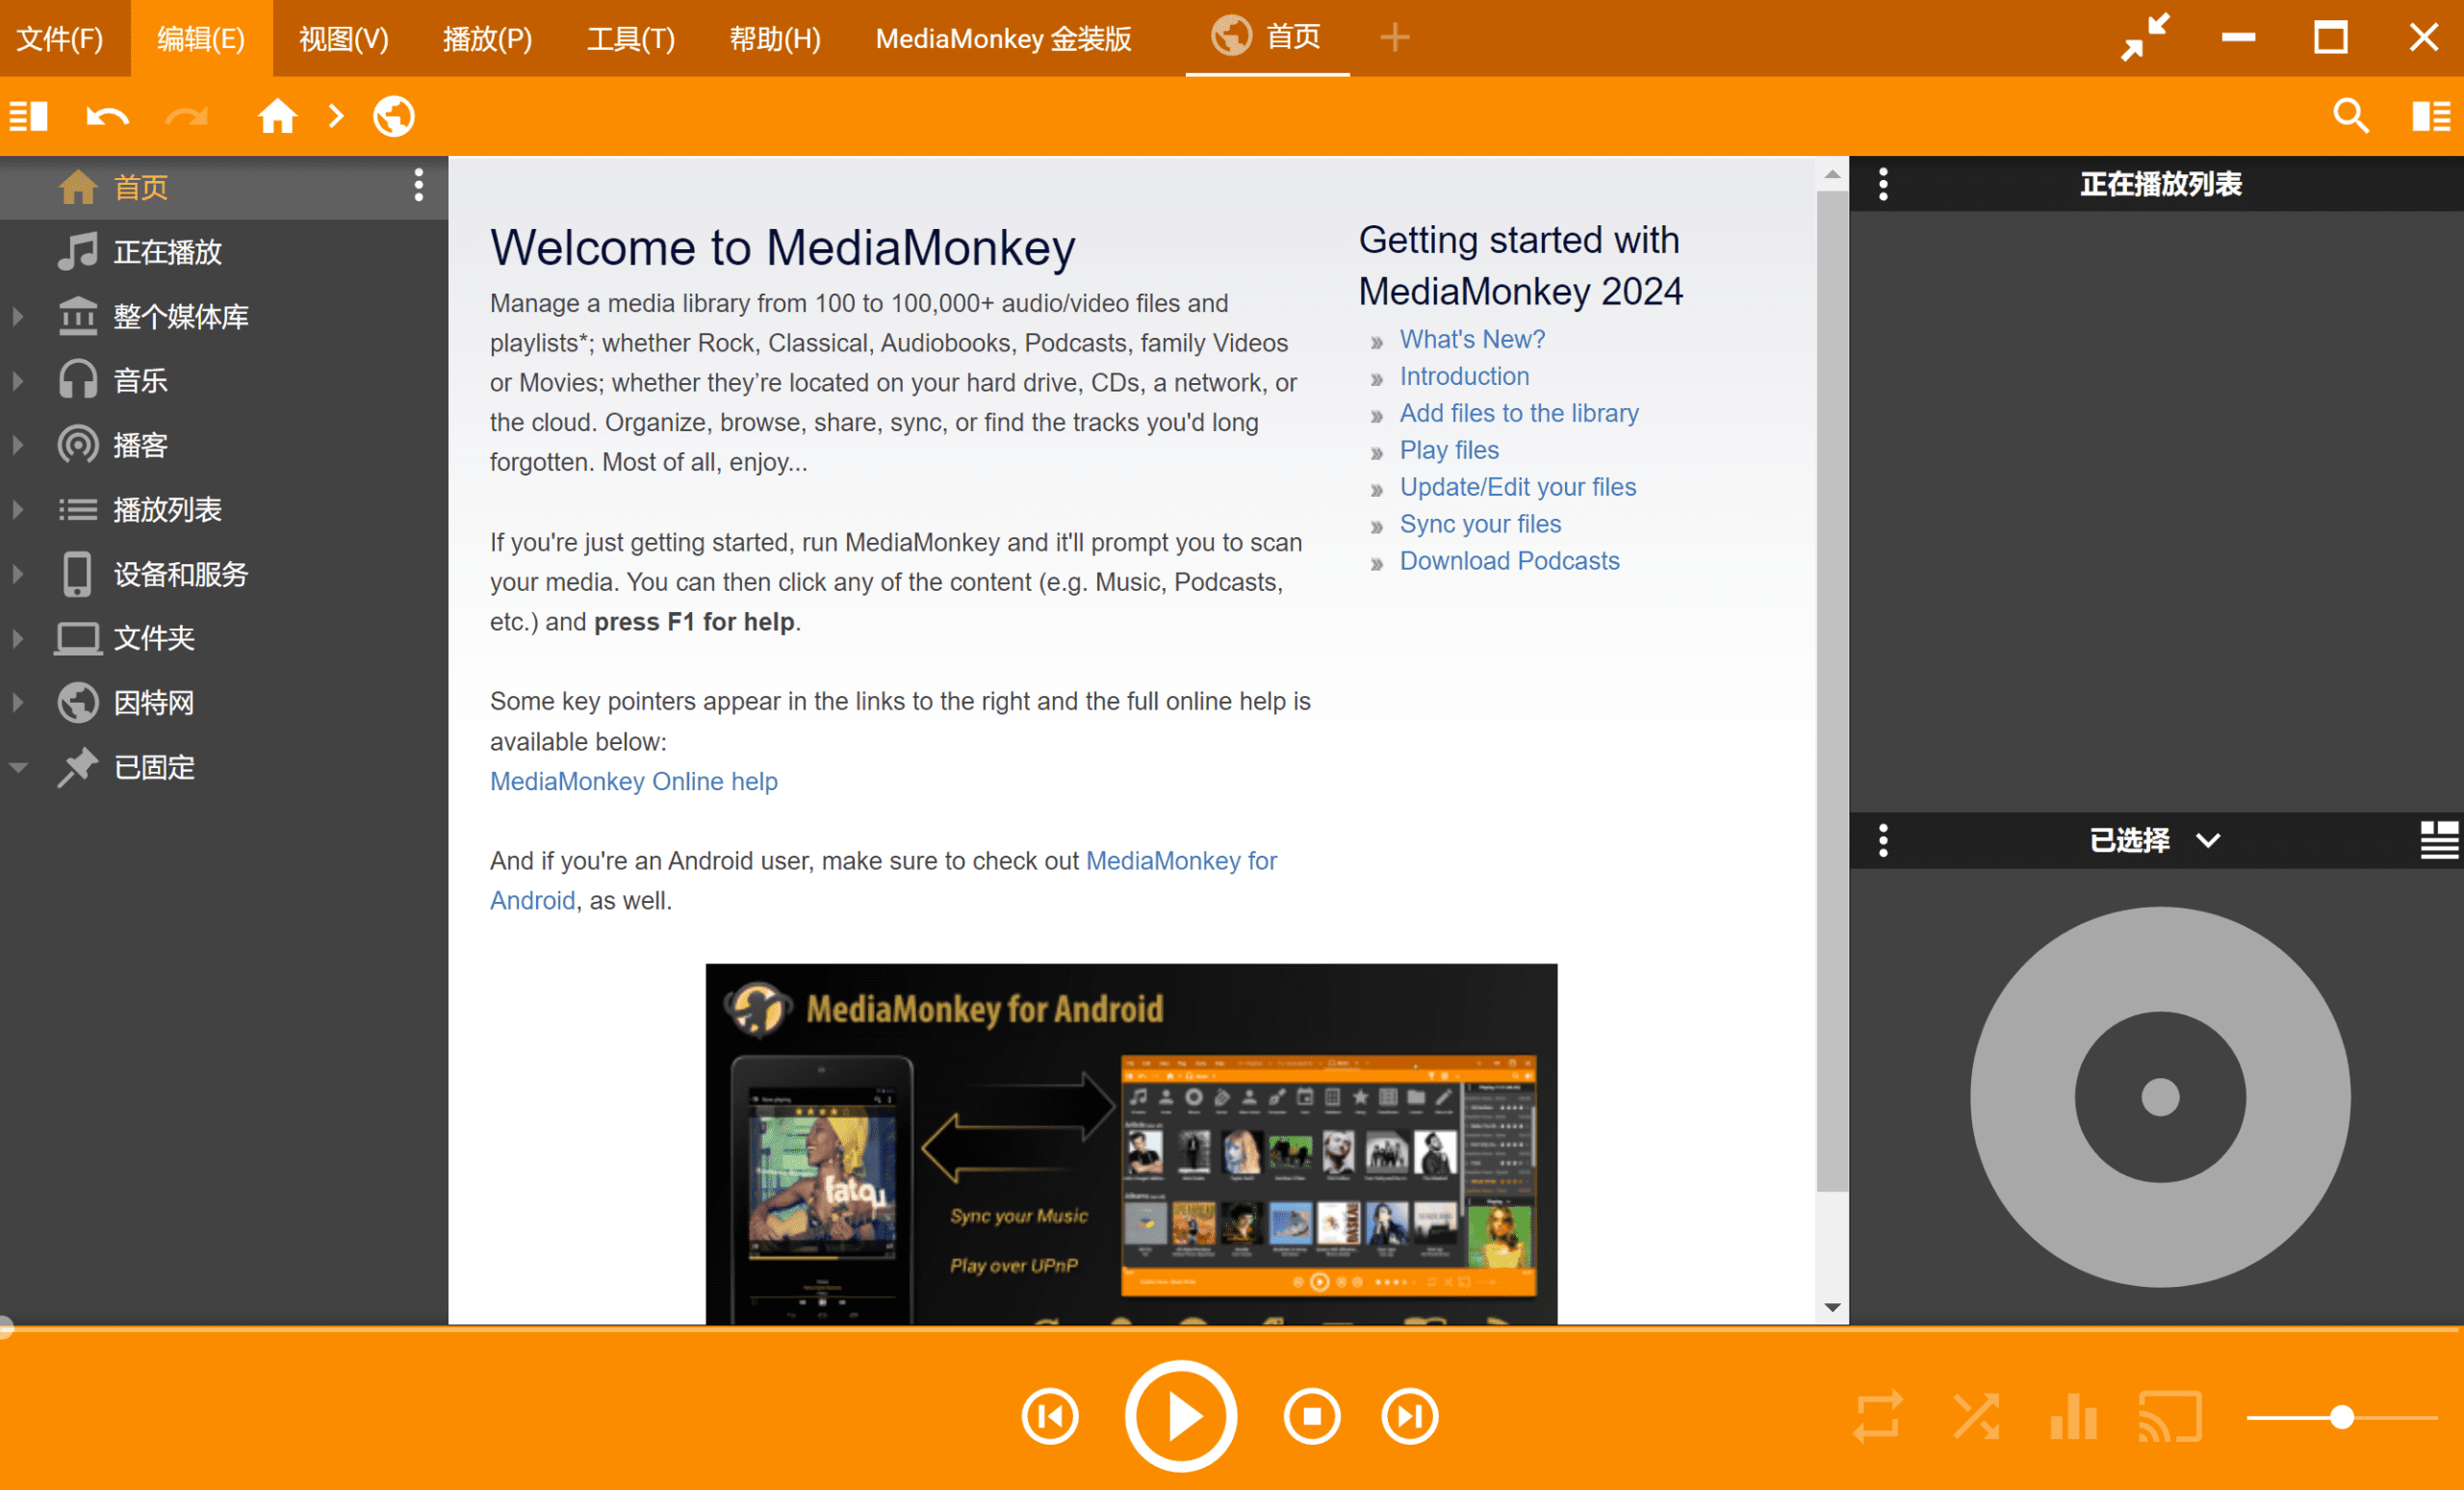Open the 工具(T) menu
Viewport: 2464px width, 1490px height.
coord(631,38)
